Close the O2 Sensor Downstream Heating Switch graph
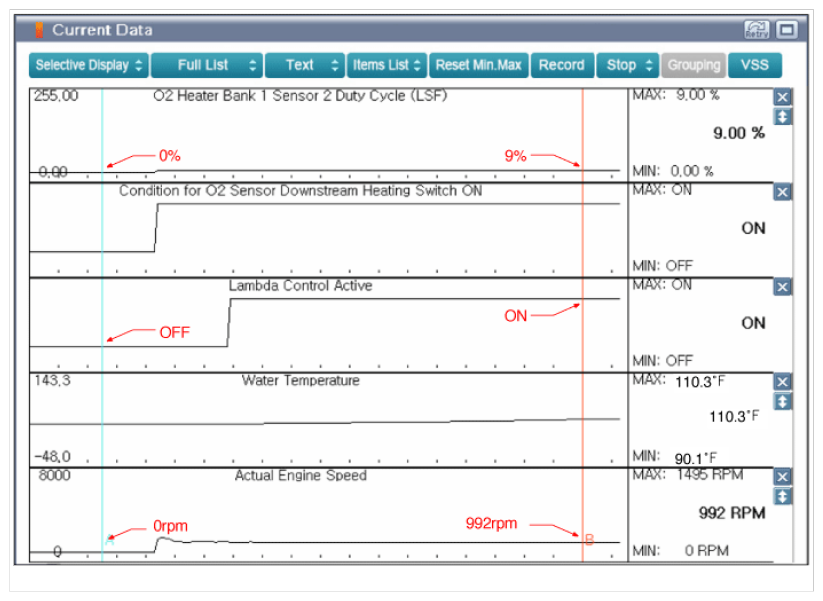The height and width of the screenshot is (601, 823). coord(782,192)
